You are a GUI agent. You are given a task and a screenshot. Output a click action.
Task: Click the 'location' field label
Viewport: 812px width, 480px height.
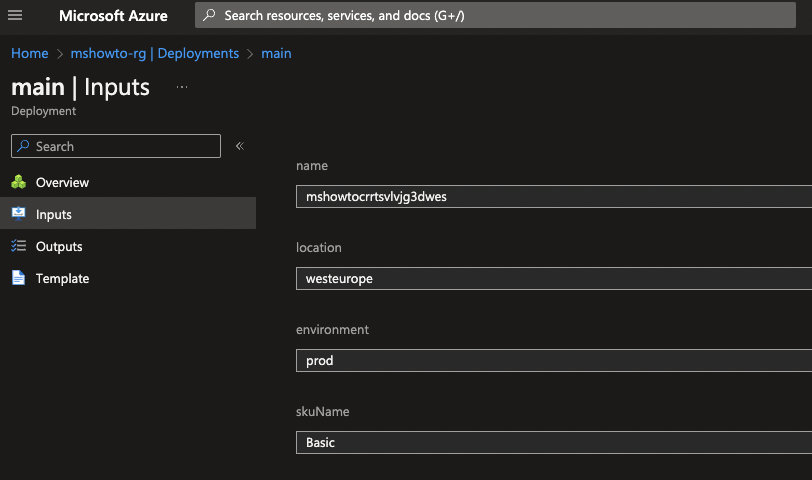[x=318, y=248]
